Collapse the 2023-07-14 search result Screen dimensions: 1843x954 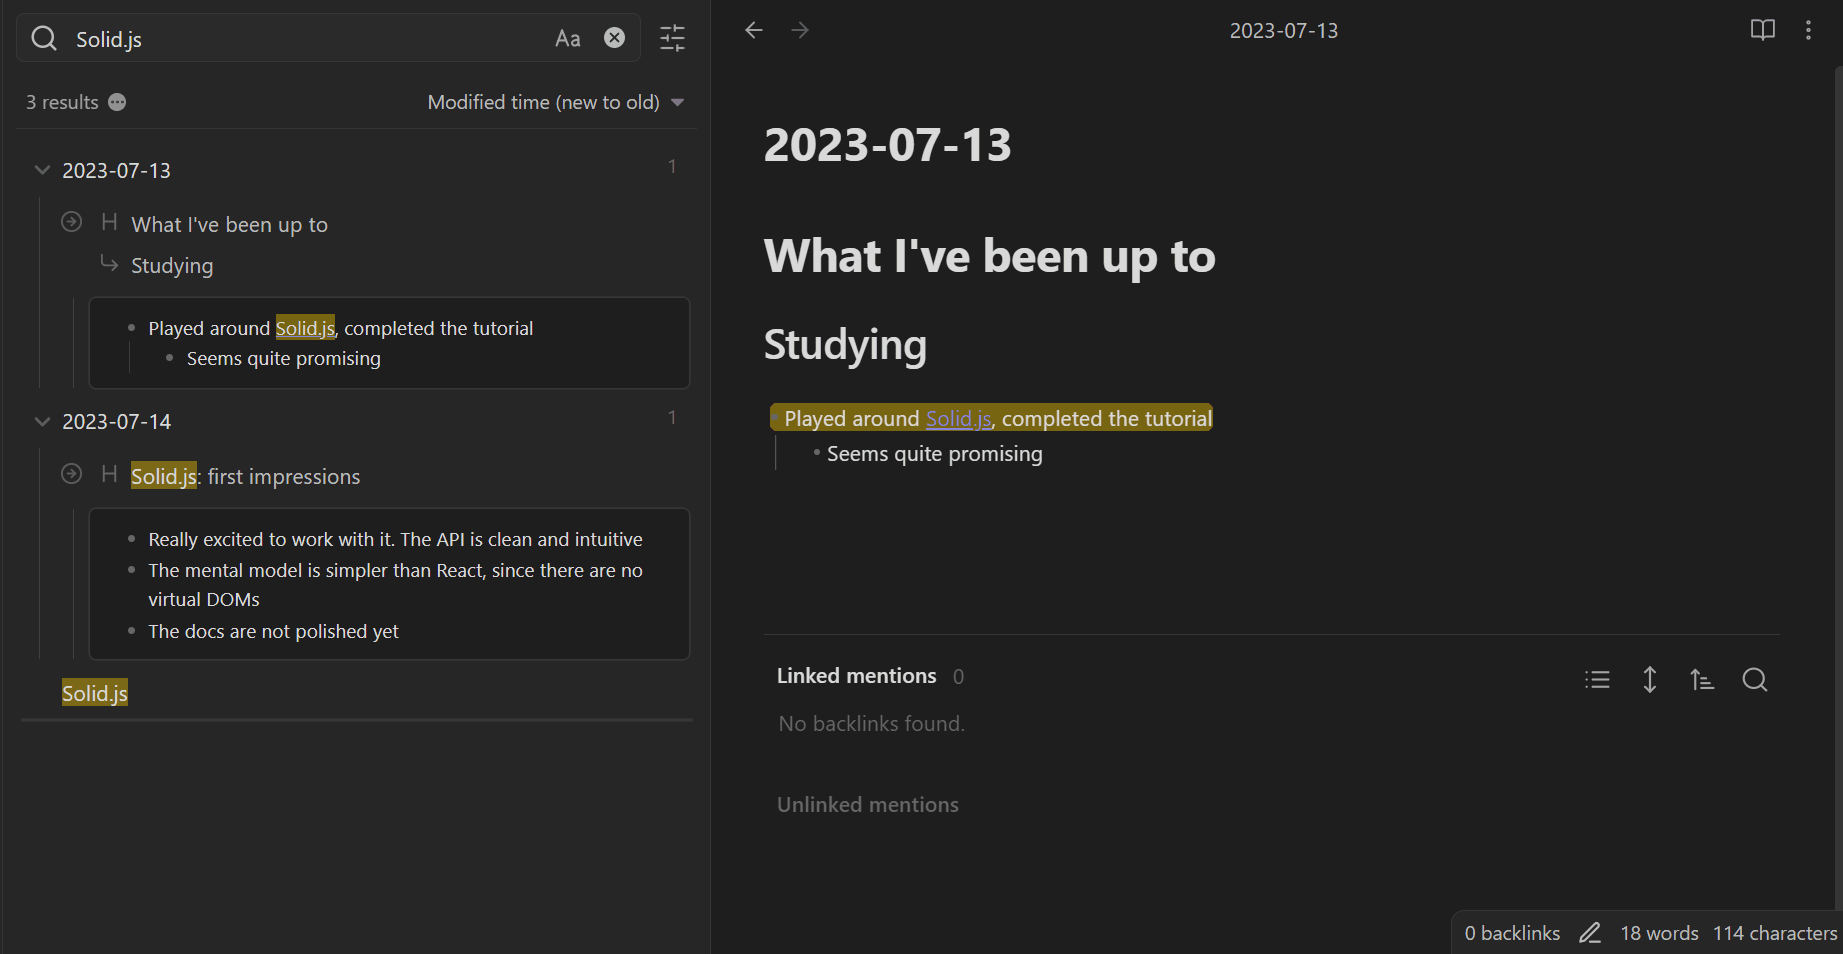coord(42,421)
